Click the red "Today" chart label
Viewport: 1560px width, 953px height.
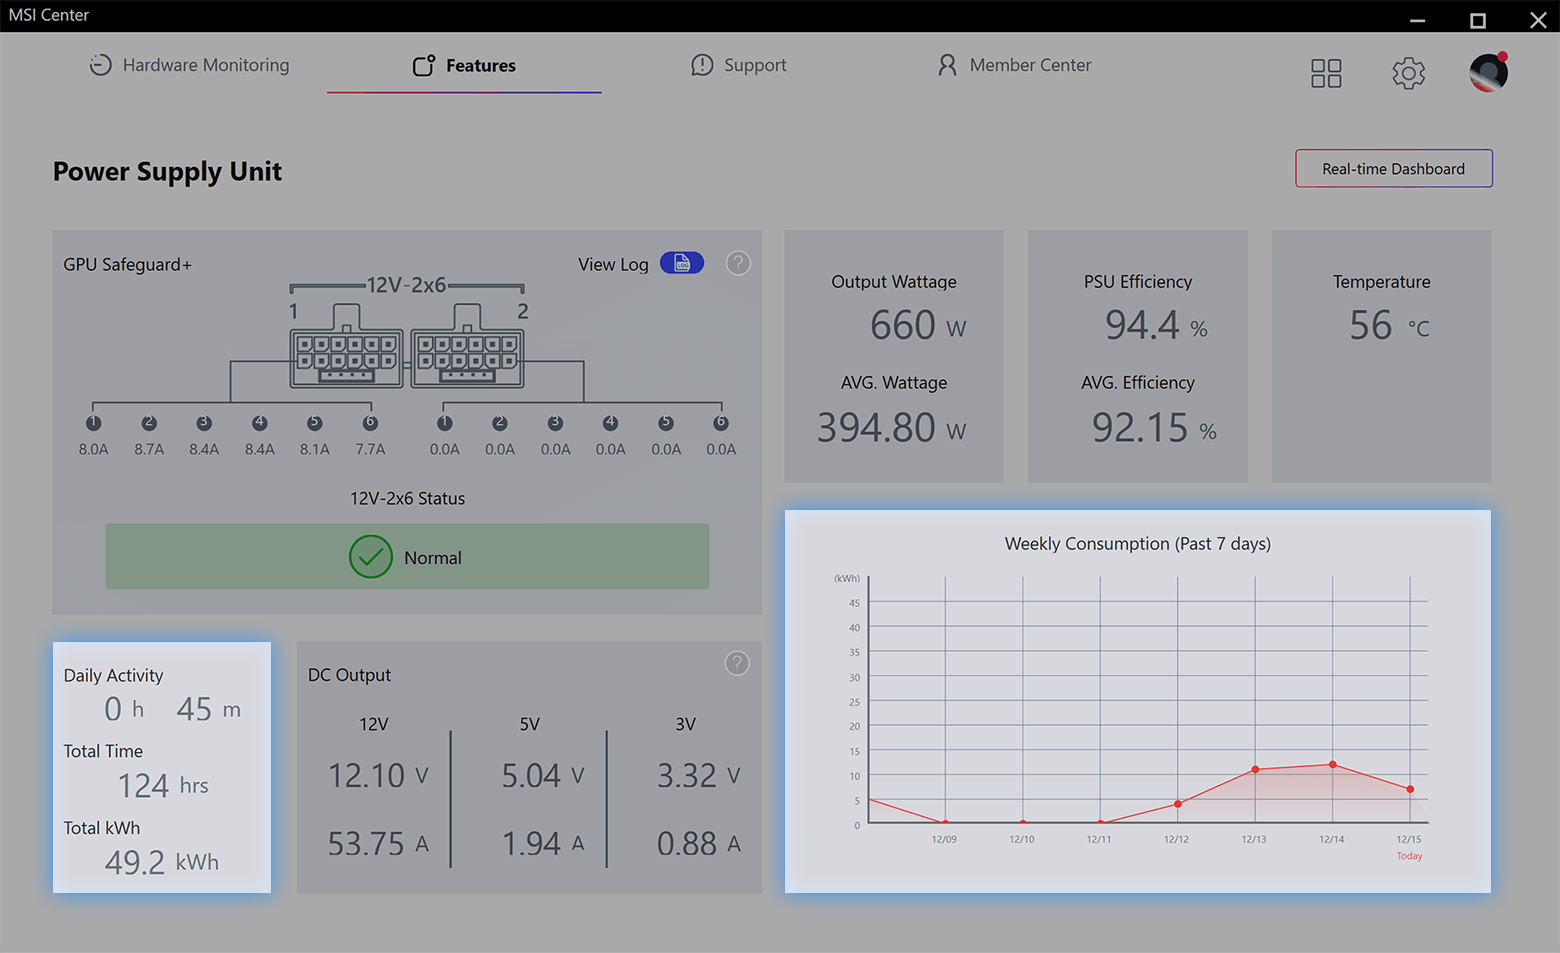(x=1410, y=856)
